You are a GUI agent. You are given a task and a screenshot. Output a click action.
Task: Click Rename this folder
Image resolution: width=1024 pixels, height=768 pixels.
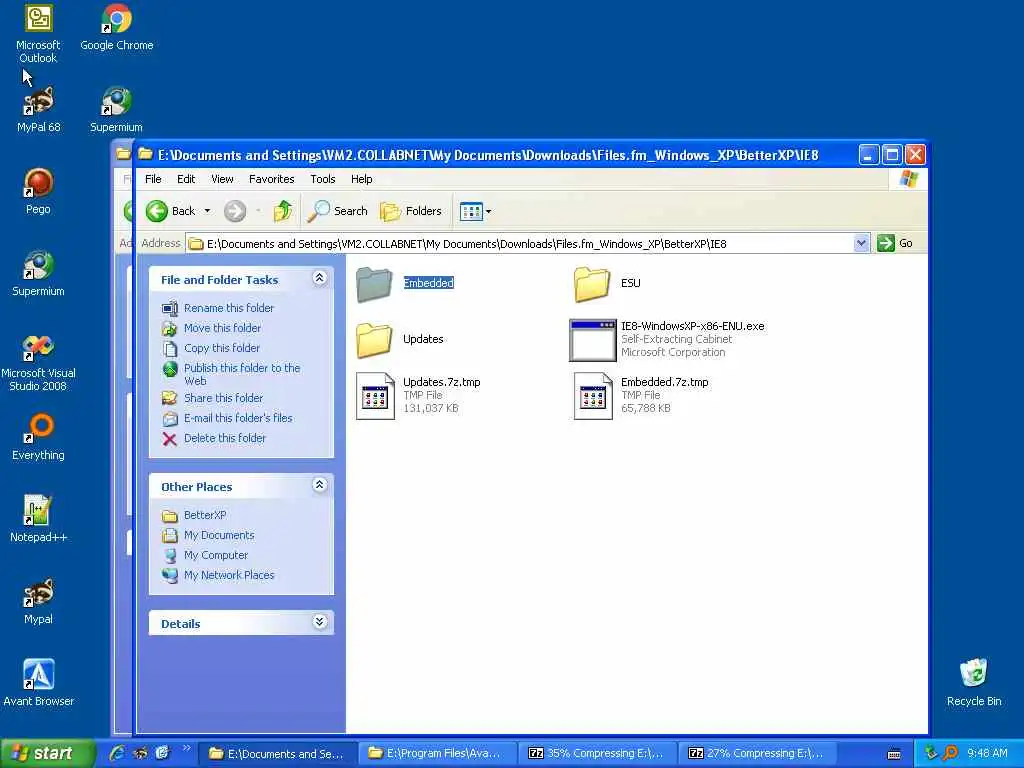coord(229,308)
